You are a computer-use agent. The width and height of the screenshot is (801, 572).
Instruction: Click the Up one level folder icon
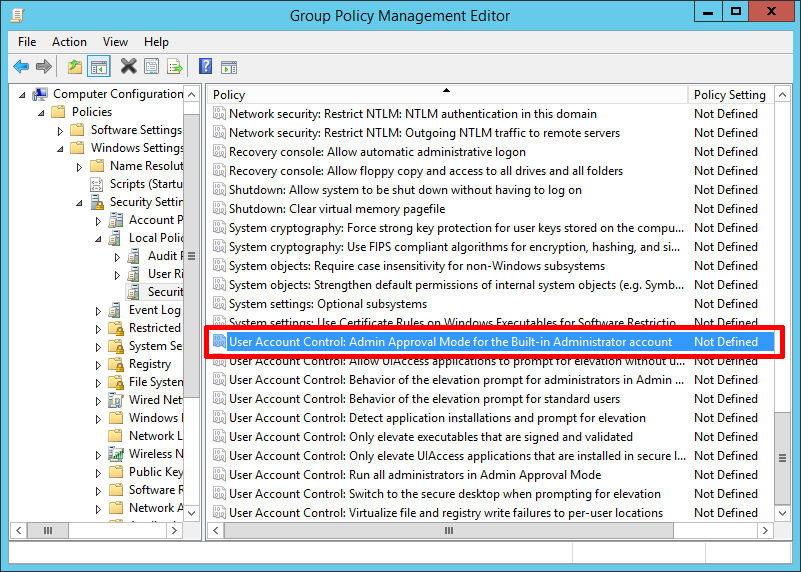[75, 66]
